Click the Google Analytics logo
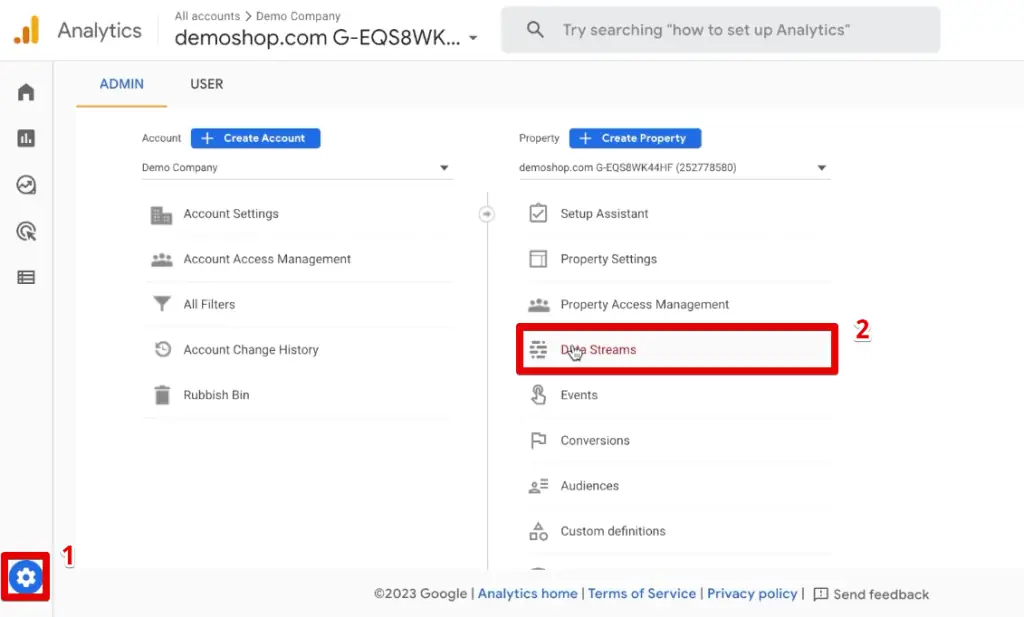 pyautogui.click(x=27, y=31)
